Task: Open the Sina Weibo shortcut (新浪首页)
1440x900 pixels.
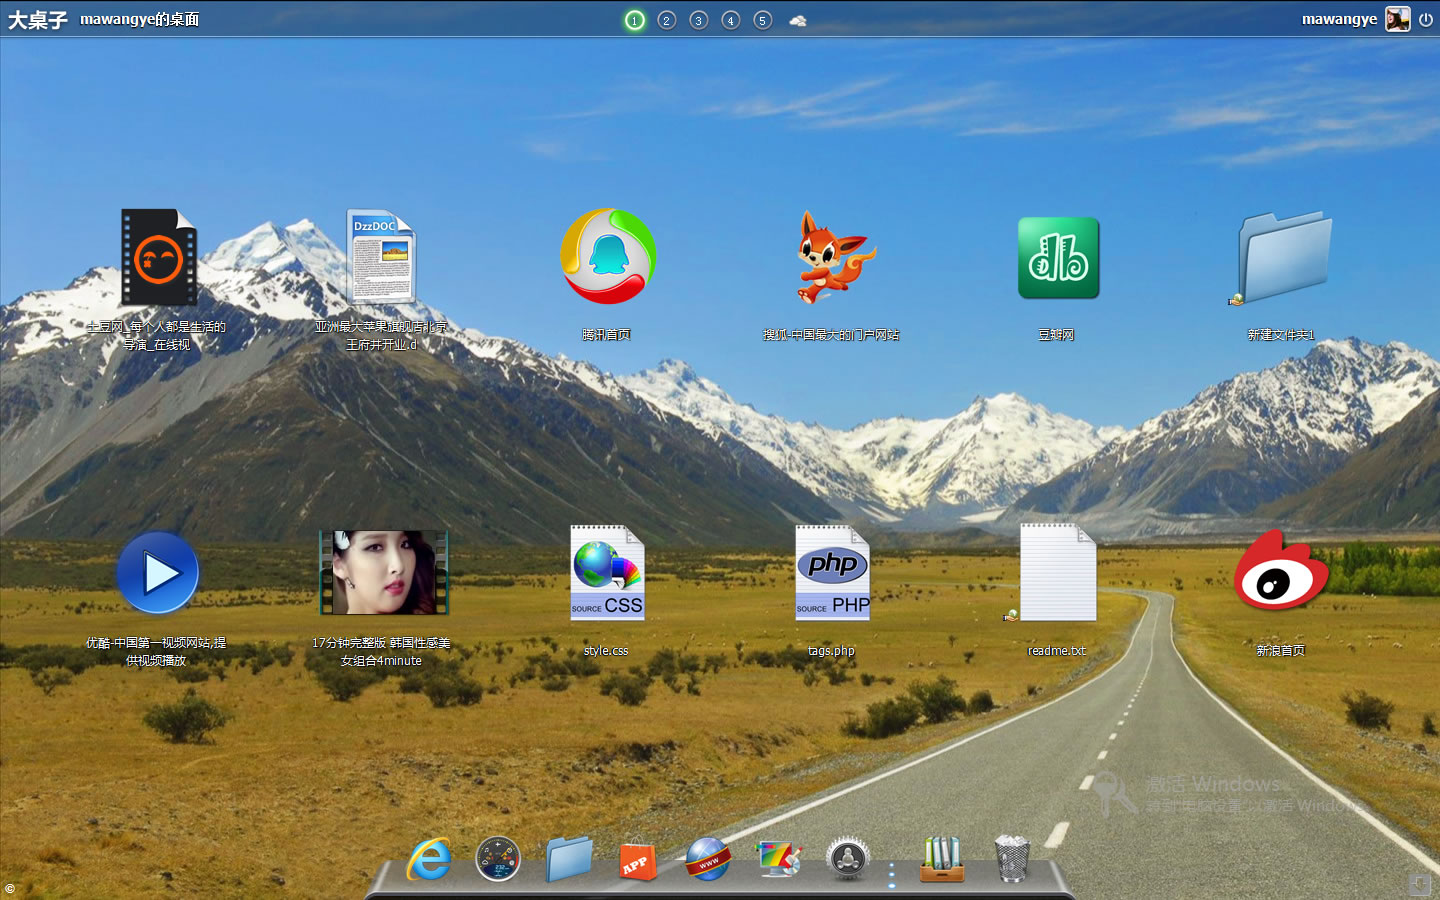Action: [x=1281, y=570]
